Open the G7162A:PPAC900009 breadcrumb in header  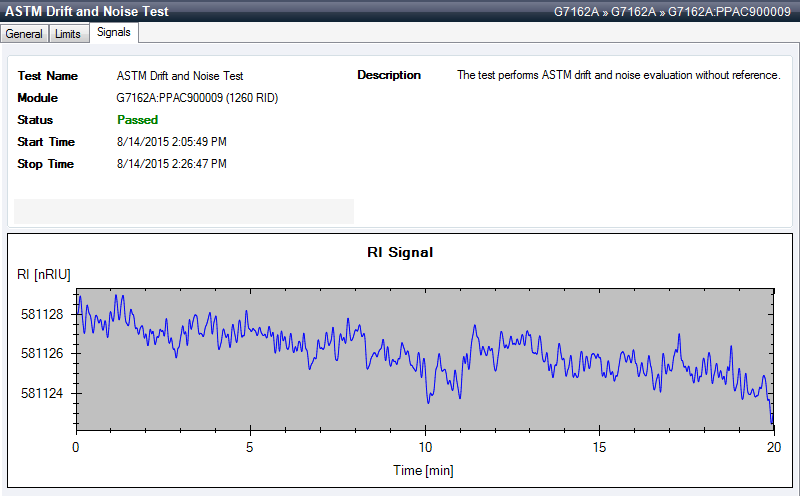pyautogui.click(x=729, y=11)
